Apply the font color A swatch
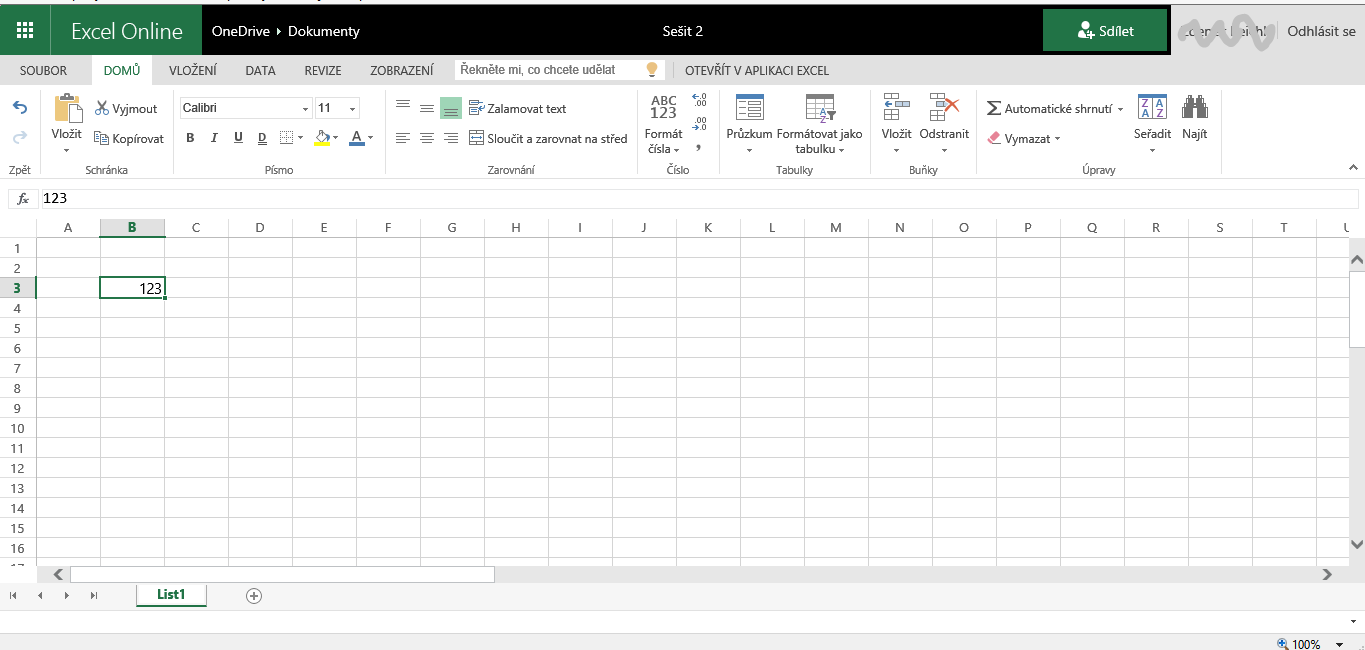Viewport: 1365px width, 650px height. click(356, 138)
